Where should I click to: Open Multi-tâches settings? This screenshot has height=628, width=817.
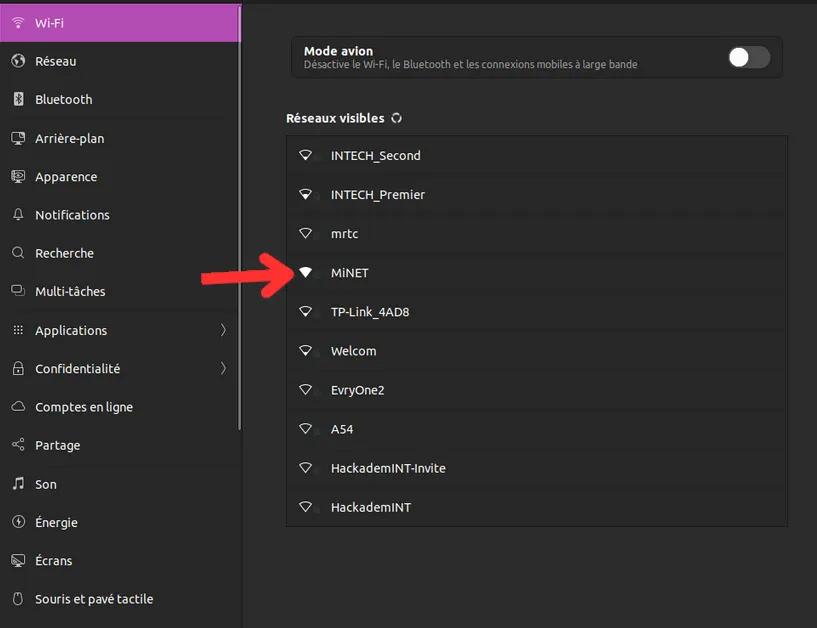point(120,291)
